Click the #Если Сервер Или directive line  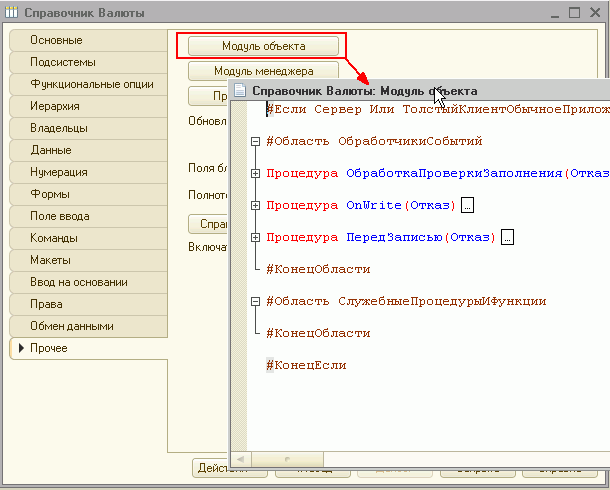coord(438,110)
